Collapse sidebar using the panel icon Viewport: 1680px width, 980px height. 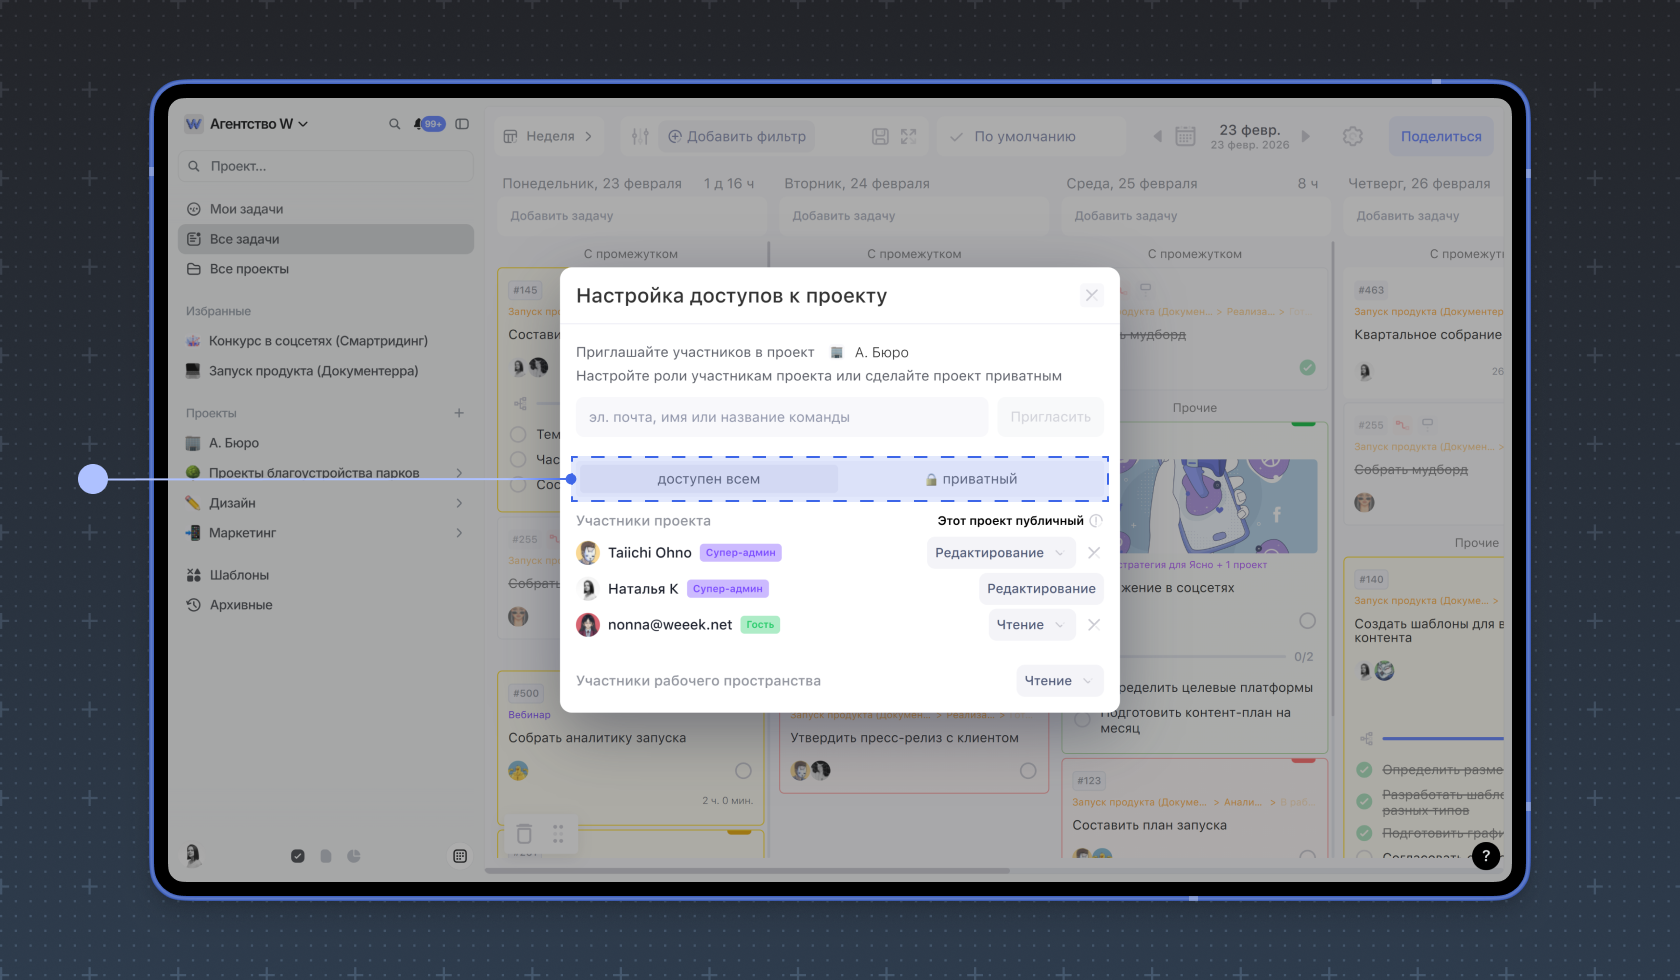point(462,124)
